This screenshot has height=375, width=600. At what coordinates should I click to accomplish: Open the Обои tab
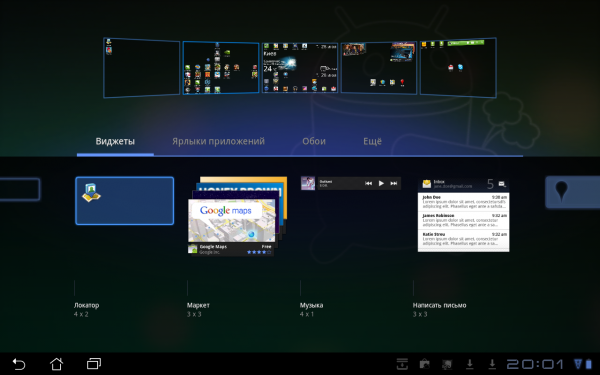pos(314,141)
